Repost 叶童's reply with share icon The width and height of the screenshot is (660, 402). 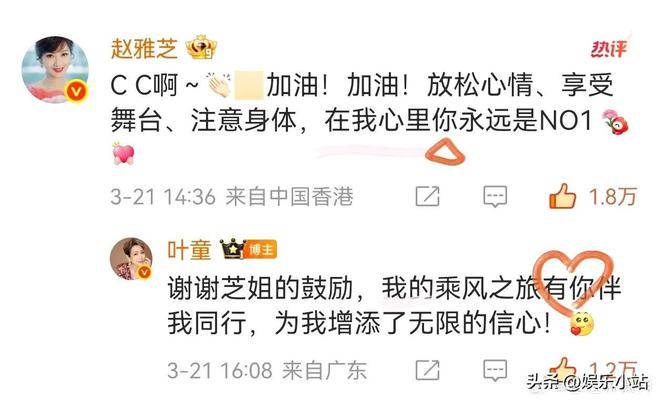point(427,370)
